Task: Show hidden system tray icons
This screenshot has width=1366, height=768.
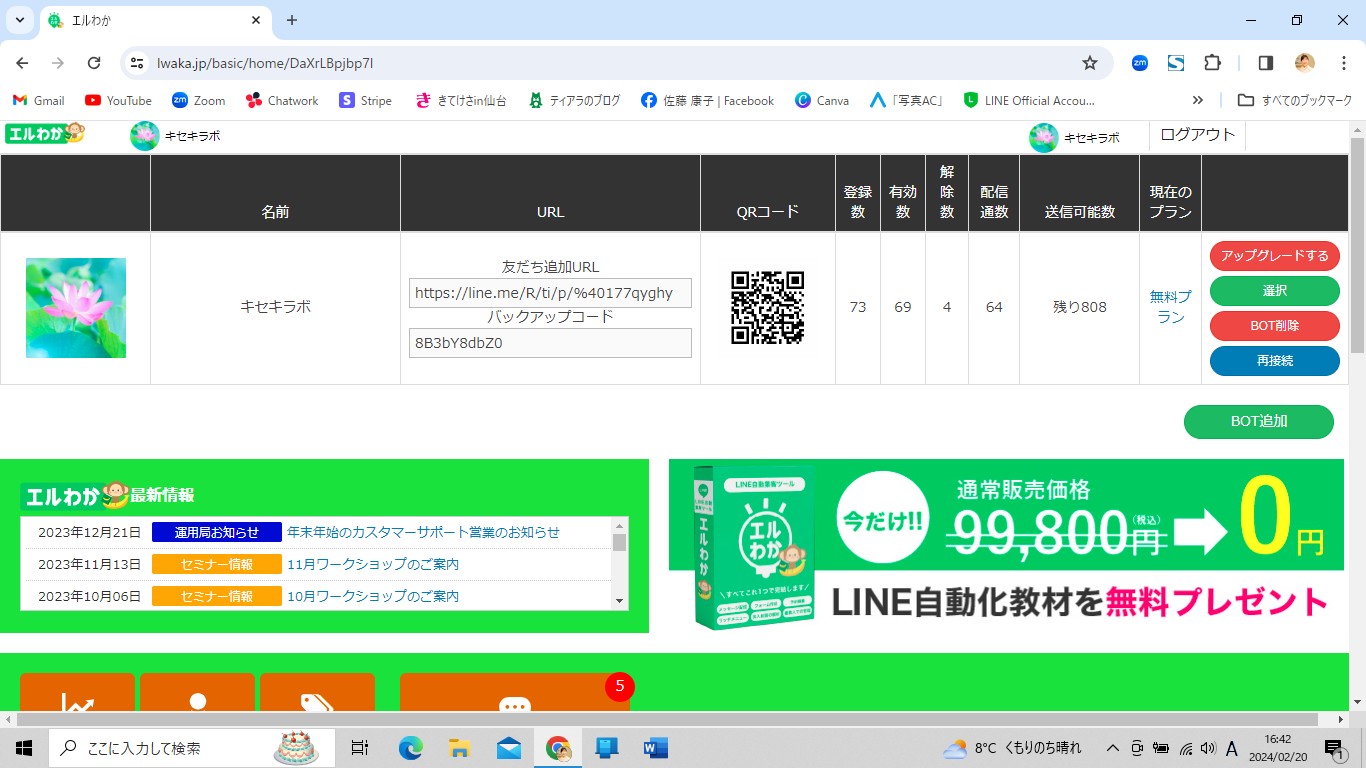Action: [x=1112, y=747]
